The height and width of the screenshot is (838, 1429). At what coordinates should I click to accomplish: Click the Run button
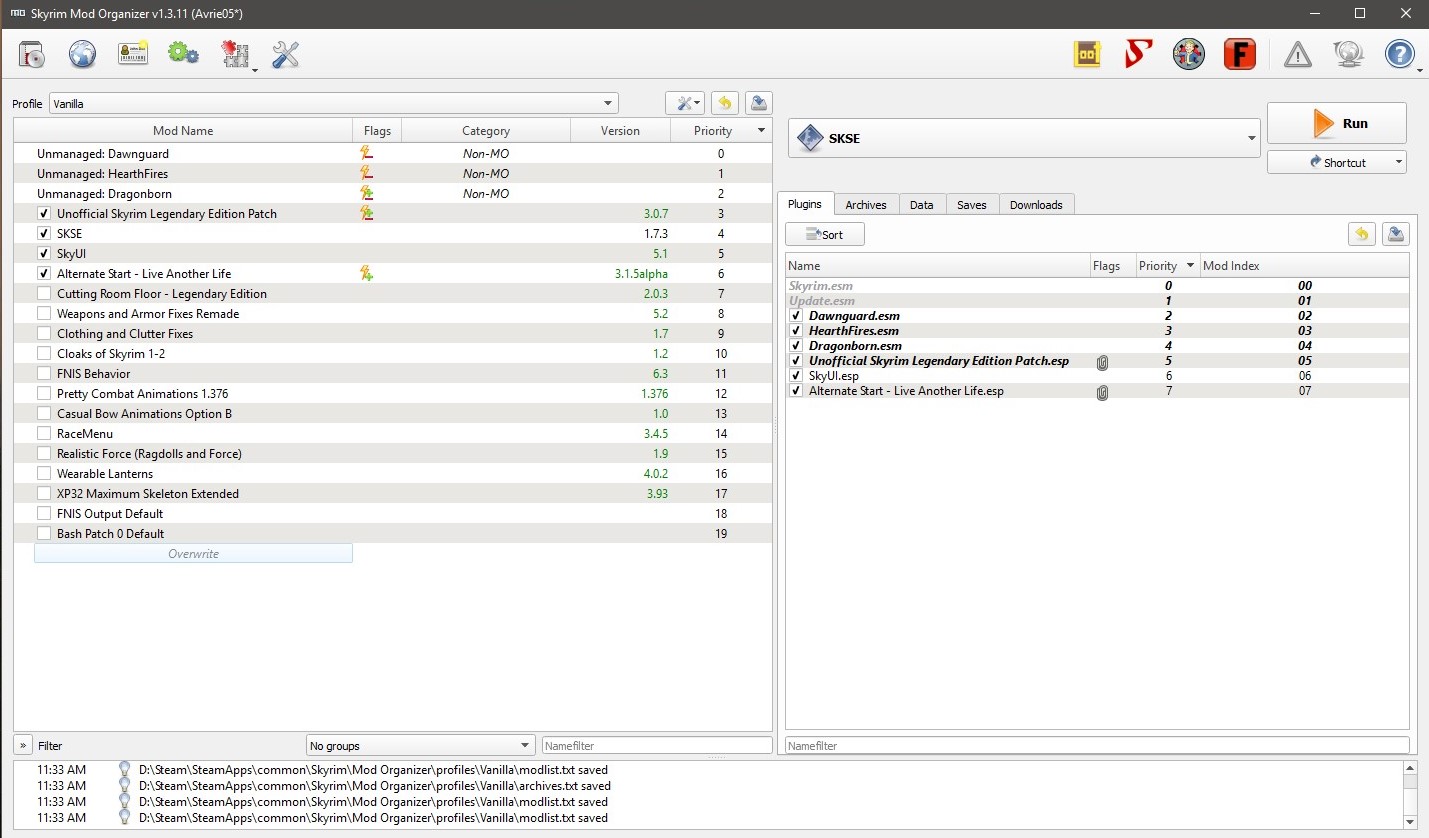click(1336, 123)
